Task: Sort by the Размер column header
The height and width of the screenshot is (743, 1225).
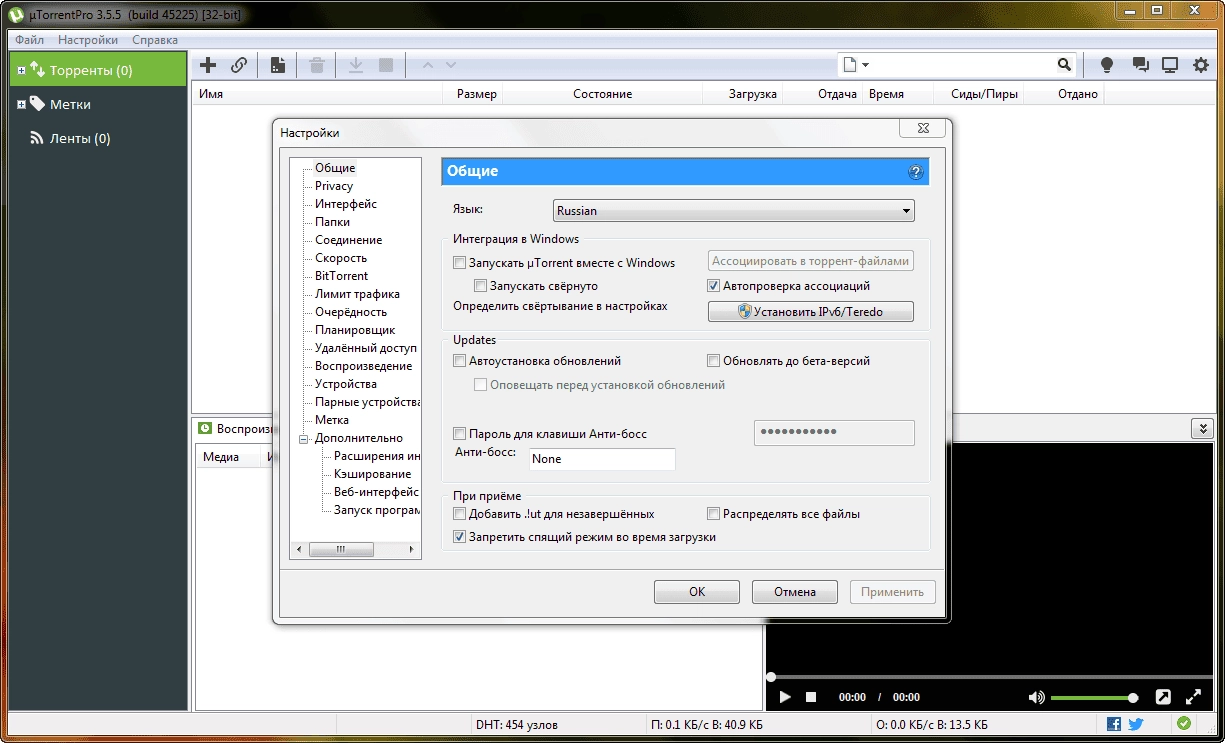Action: pyautogui.click(x=476, y=94)
